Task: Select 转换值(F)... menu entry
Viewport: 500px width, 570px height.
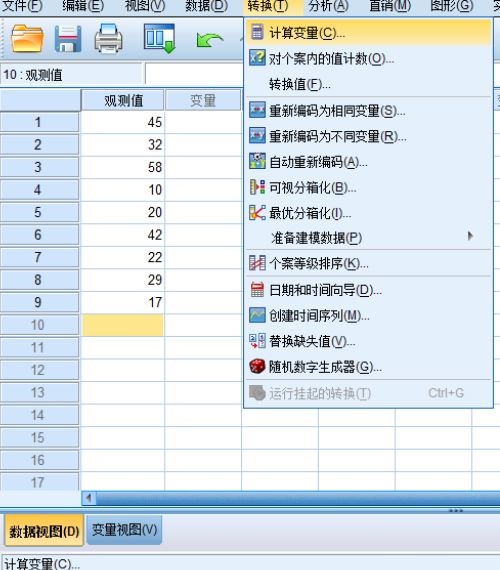Action: (x=369, y=84)
